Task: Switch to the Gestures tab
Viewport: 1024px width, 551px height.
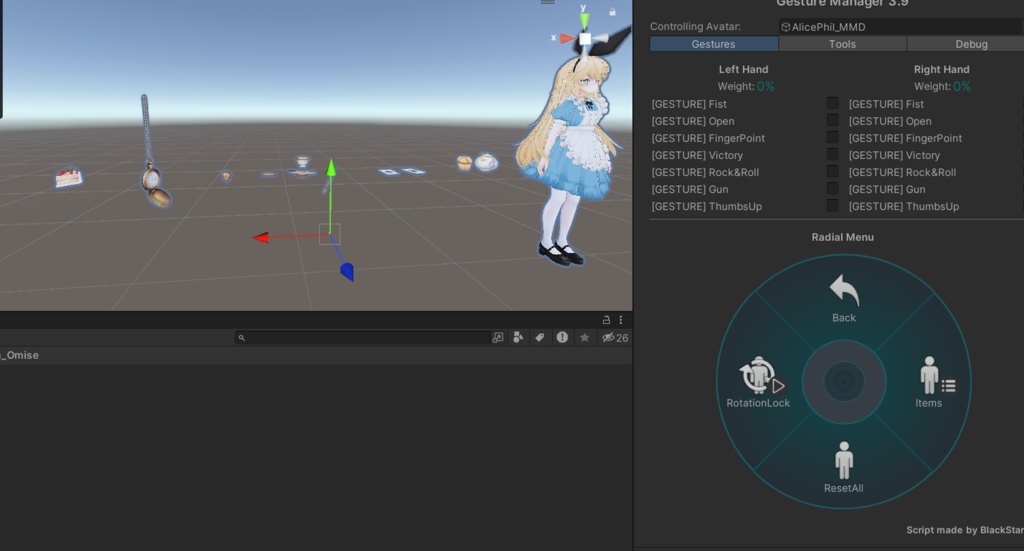Action: coord(714,44)
